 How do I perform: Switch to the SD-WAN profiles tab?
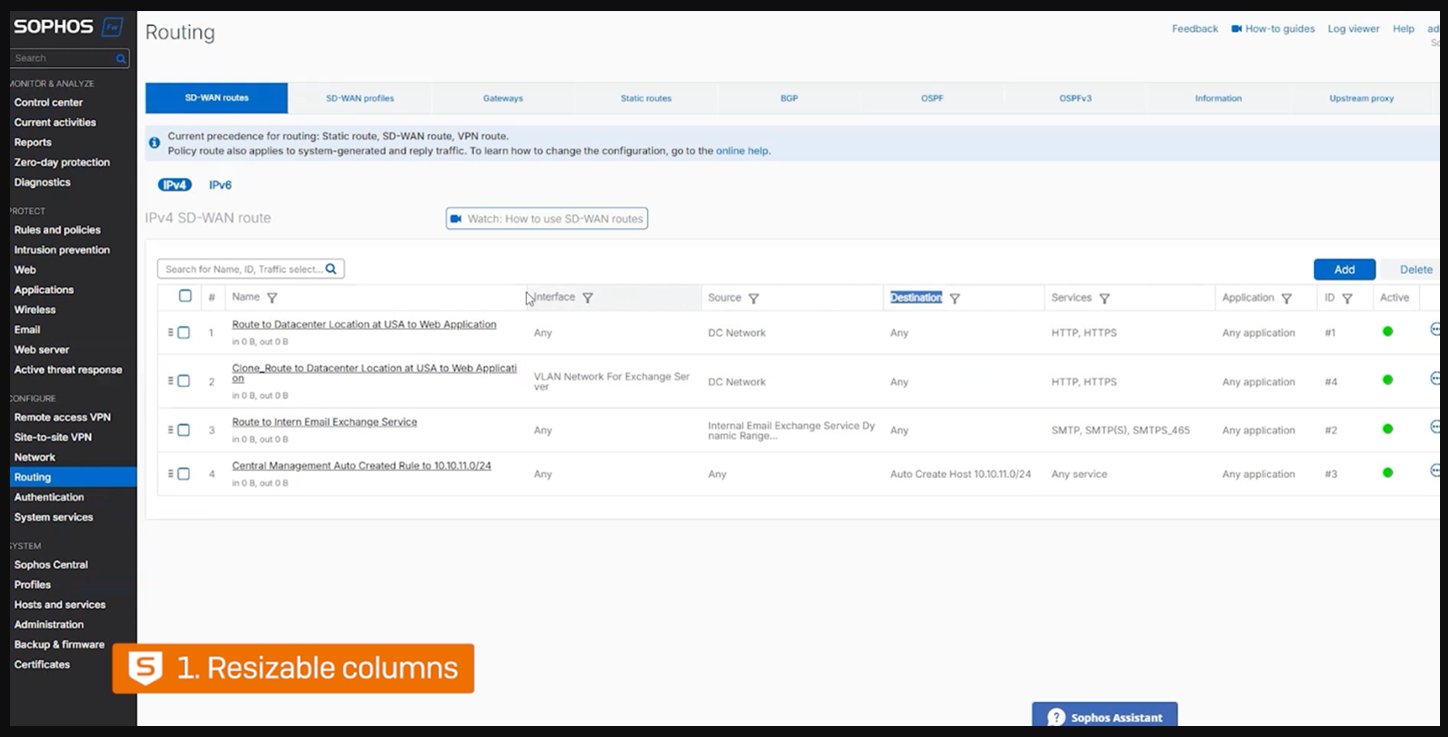[360, 98]
